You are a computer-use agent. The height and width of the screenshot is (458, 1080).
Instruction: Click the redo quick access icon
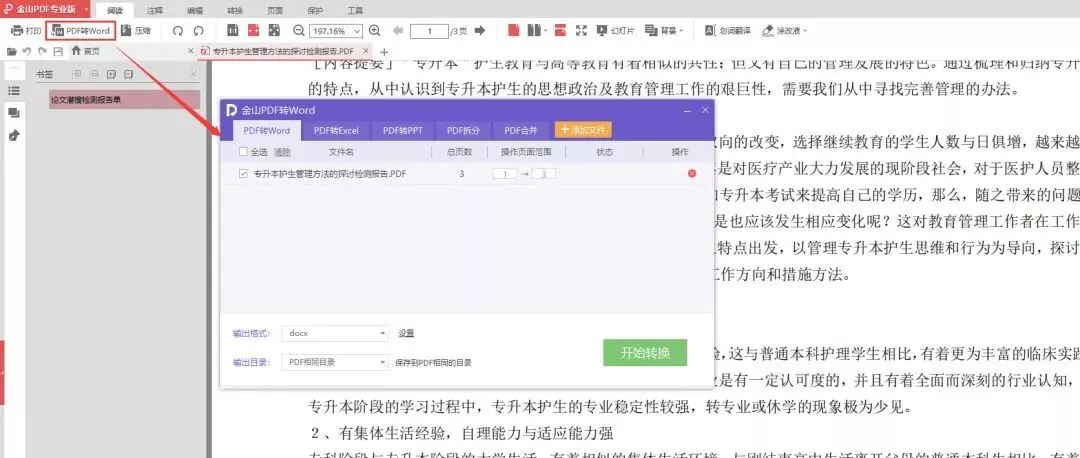coord(43,51)
